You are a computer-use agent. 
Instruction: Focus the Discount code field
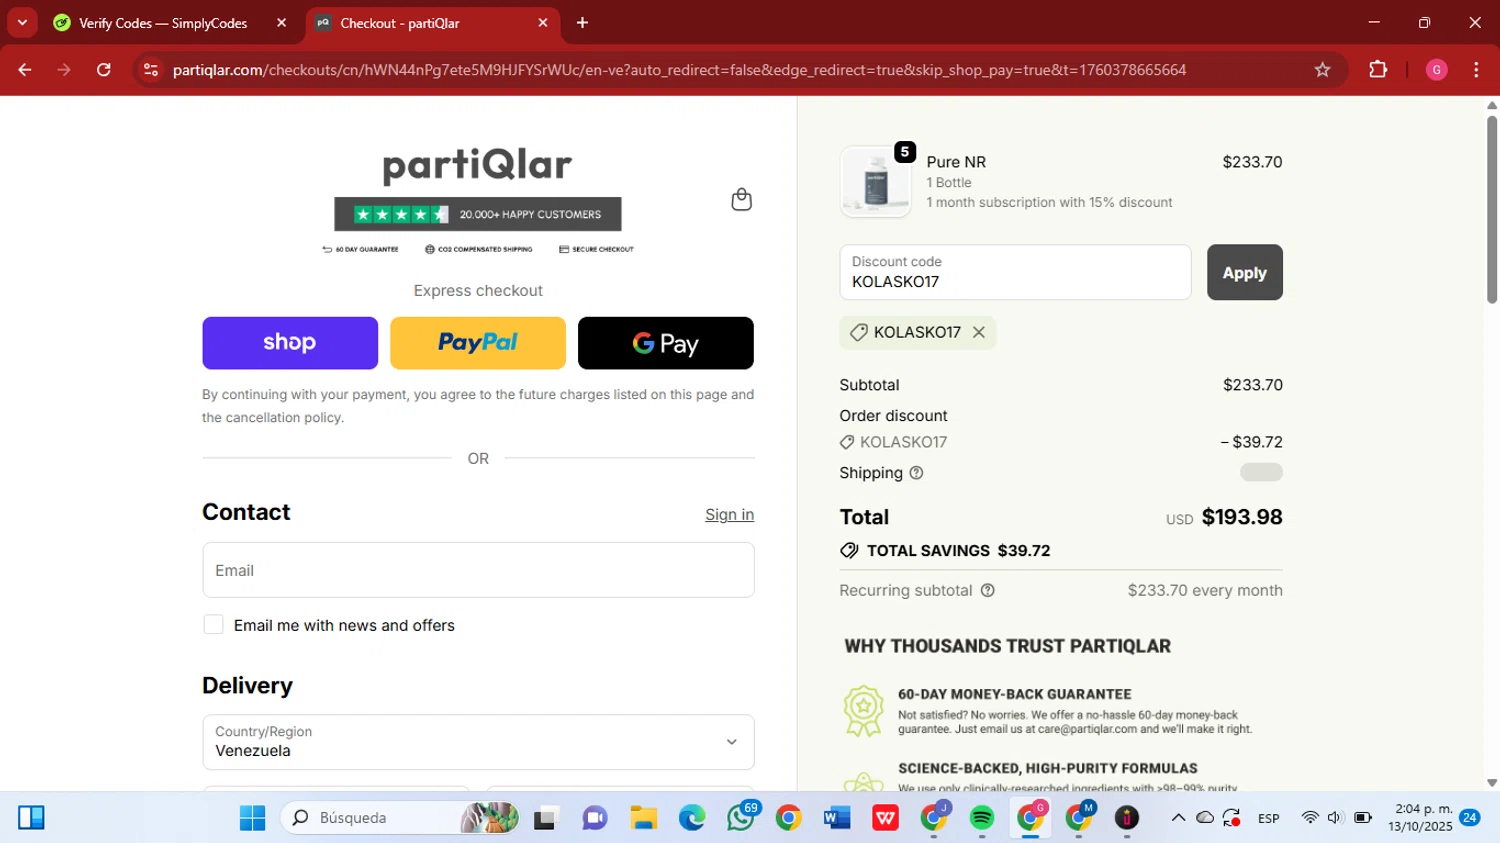1015,272
